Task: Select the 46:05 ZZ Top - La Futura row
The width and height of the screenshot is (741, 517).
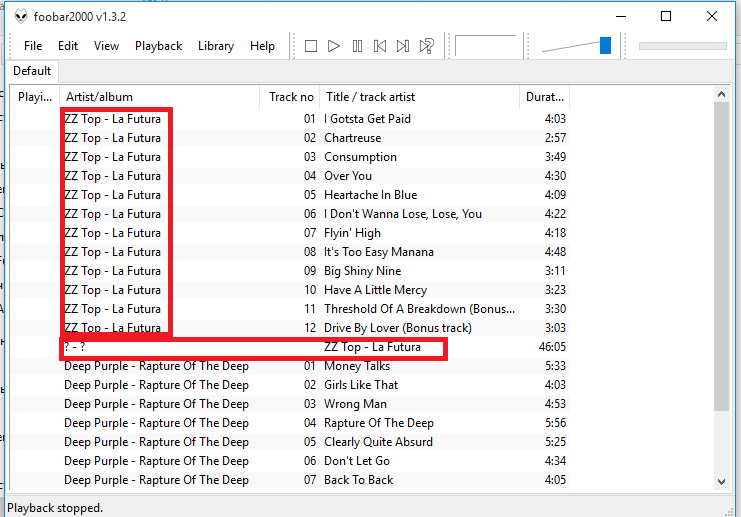Action: 372,347
